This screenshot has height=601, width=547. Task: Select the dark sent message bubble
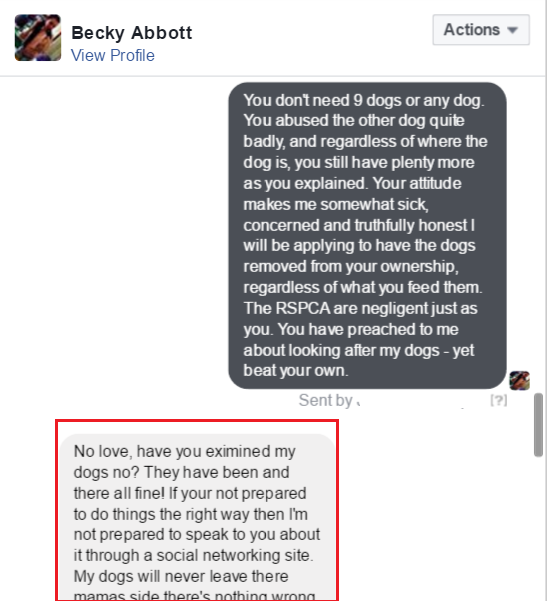click(367, 236)
